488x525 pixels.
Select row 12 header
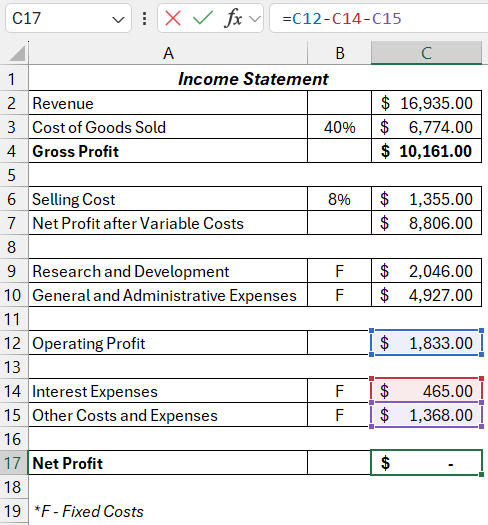(14, 343)
